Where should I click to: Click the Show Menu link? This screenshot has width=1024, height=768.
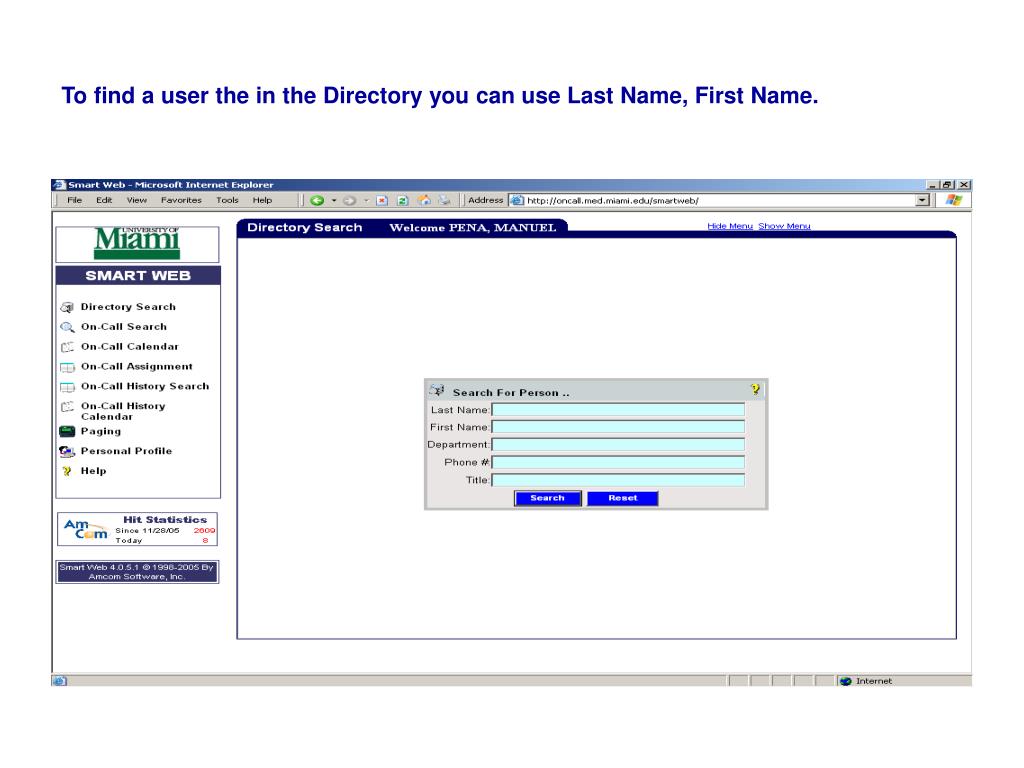(784, 226)
